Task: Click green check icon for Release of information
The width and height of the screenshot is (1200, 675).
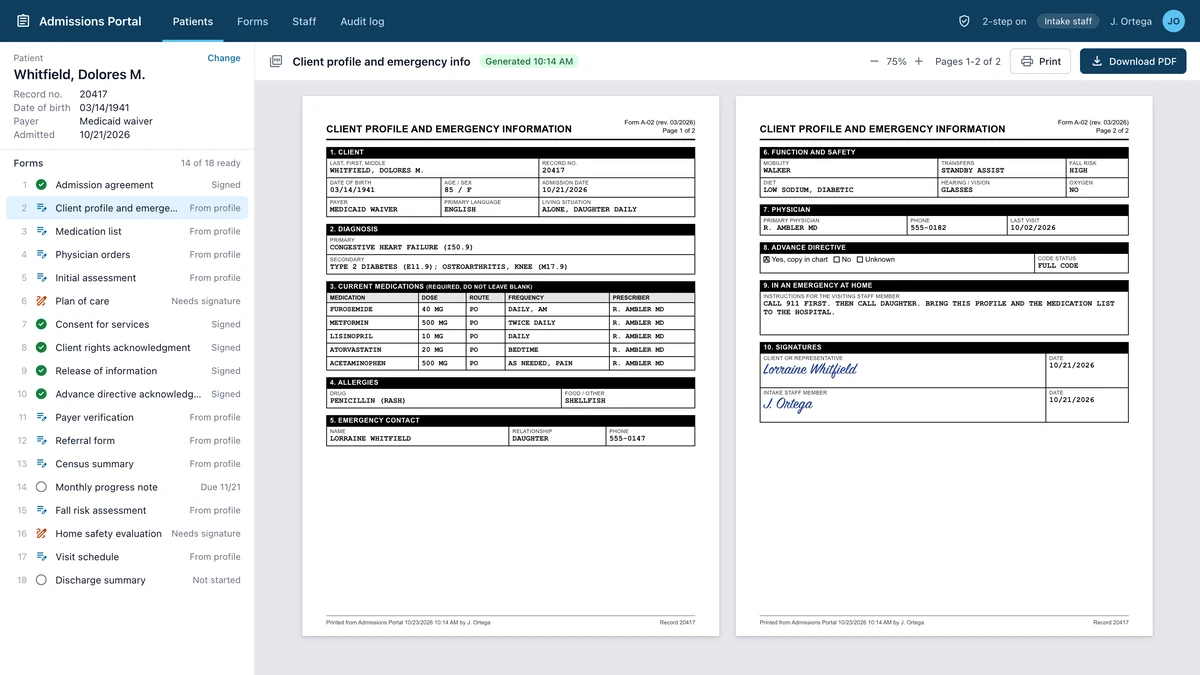Action: click(x=41, y=371)
